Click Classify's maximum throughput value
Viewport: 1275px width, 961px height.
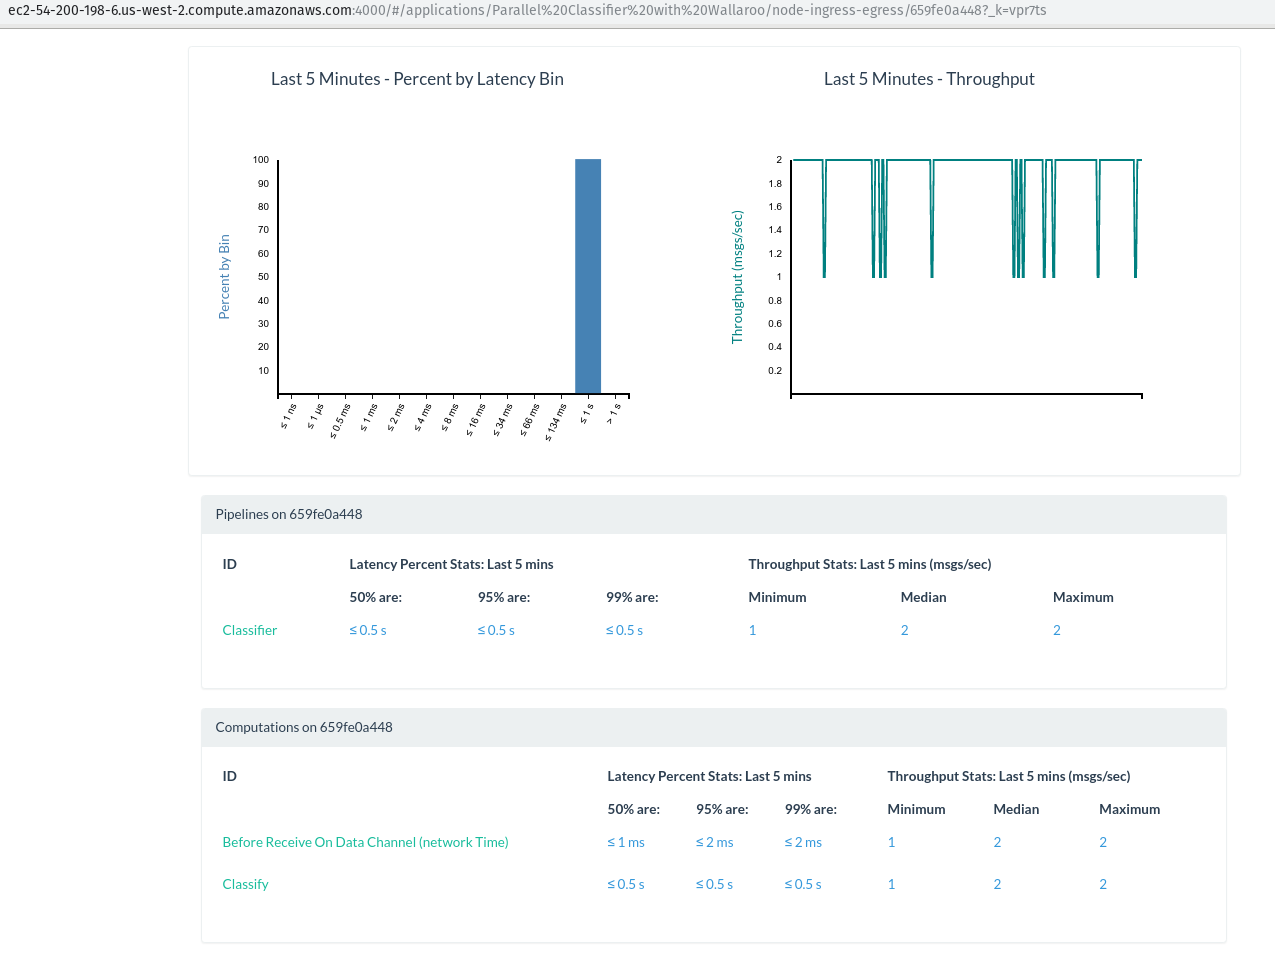[x=1102, y=884]
